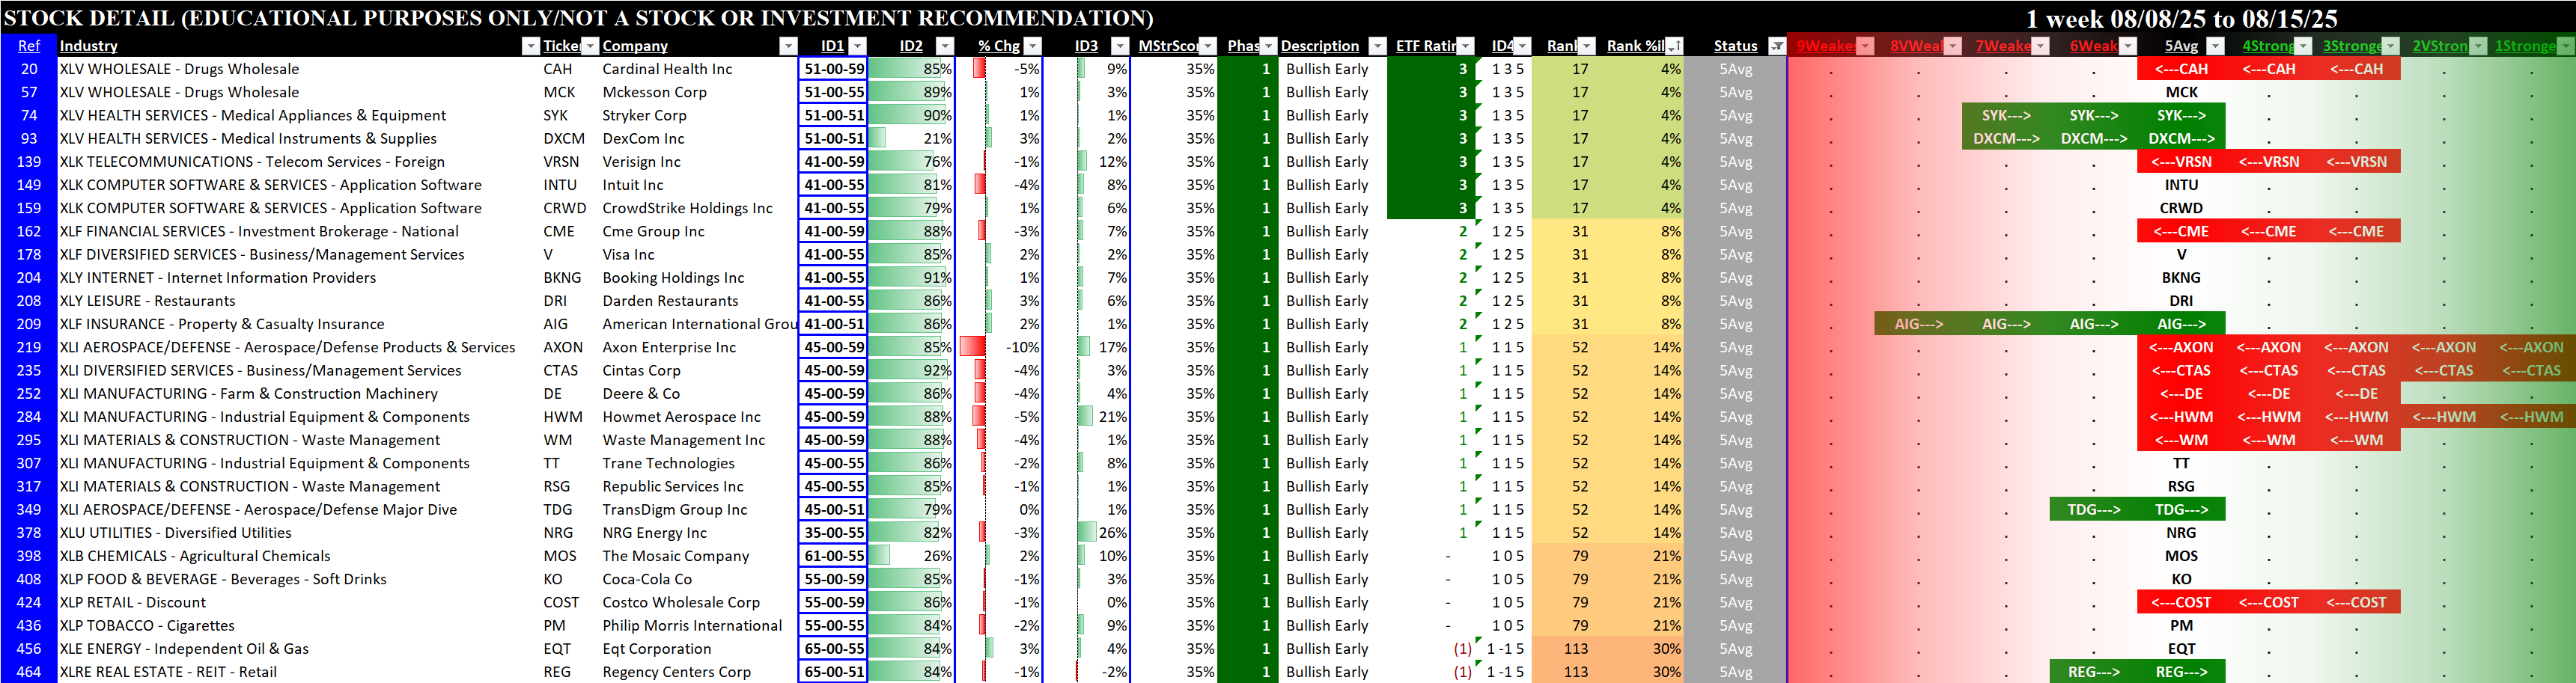Screen dimensions: 2576x683
Task: Select the 'Republic Services Inc' cell
Action: [x=673, y=486]
